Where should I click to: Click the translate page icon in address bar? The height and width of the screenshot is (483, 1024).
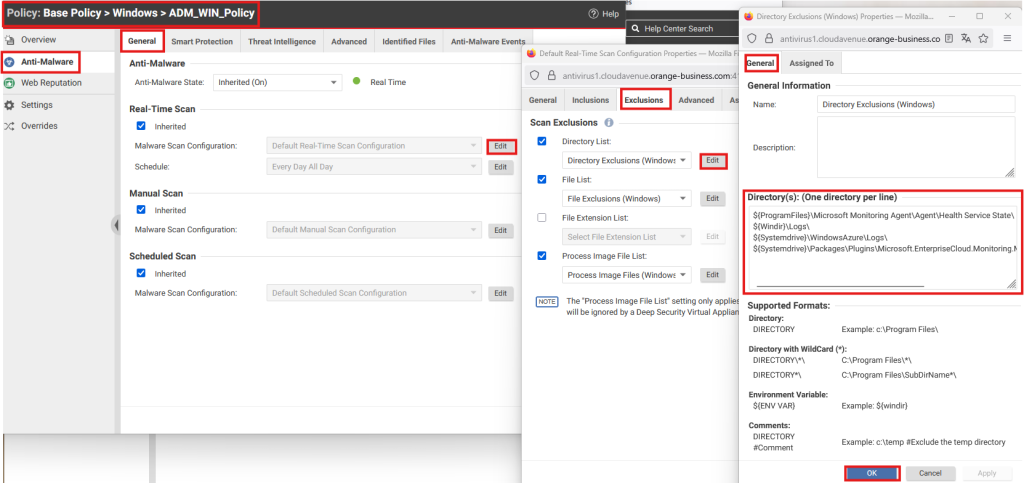pyautogui.click(x=964, y=39)
